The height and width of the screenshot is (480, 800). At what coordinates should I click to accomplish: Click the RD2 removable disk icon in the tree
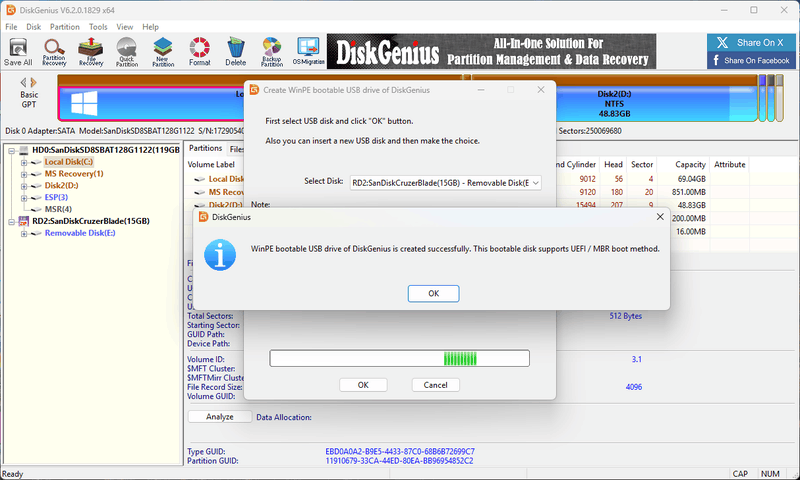click(x=23, y=221)
